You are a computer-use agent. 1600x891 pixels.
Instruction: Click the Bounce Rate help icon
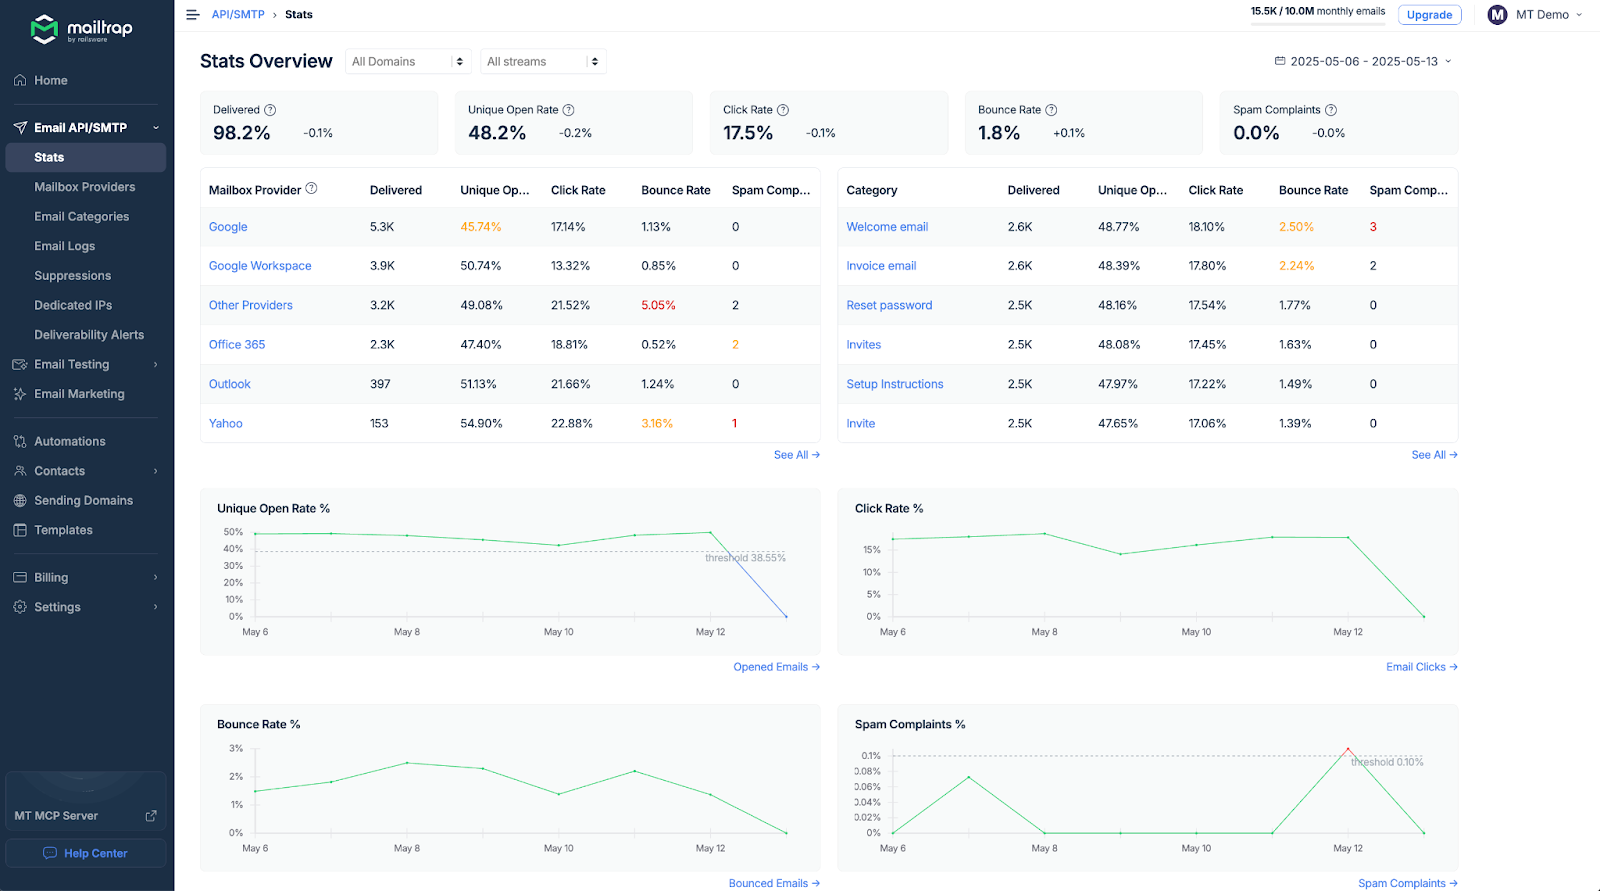1051,110
